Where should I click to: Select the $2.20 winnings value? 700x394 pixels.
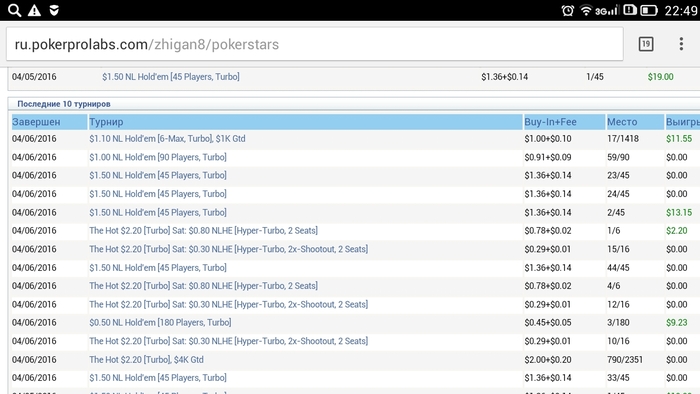click(677, 231)
